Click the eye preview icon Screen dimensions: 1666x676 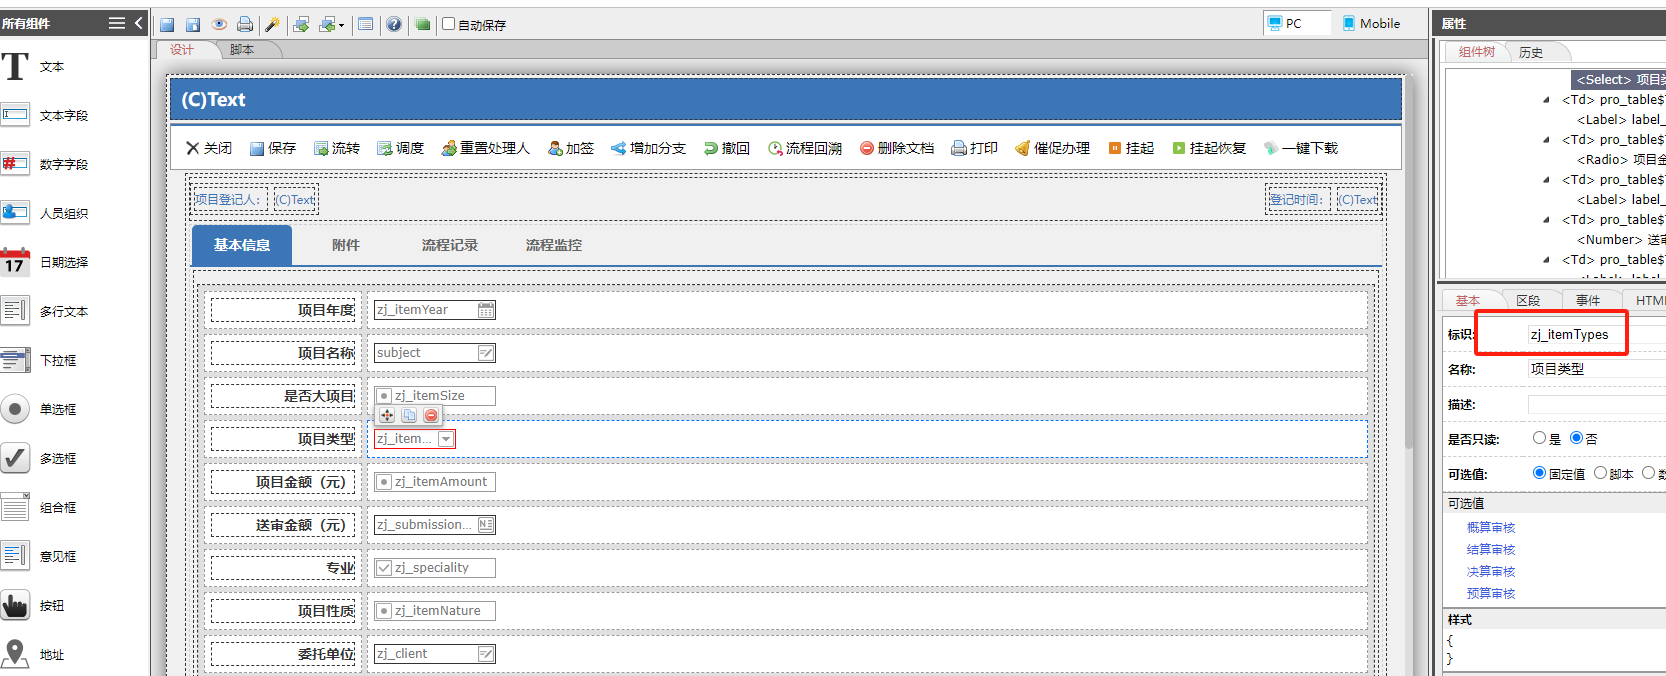point(219,24)
